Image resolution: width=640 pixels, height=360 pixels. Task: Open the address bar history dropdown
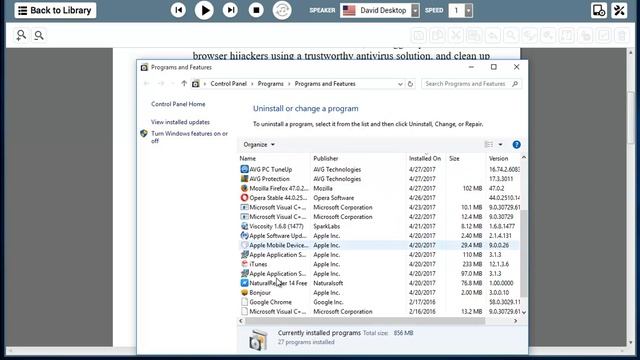[x=400, y=84]
